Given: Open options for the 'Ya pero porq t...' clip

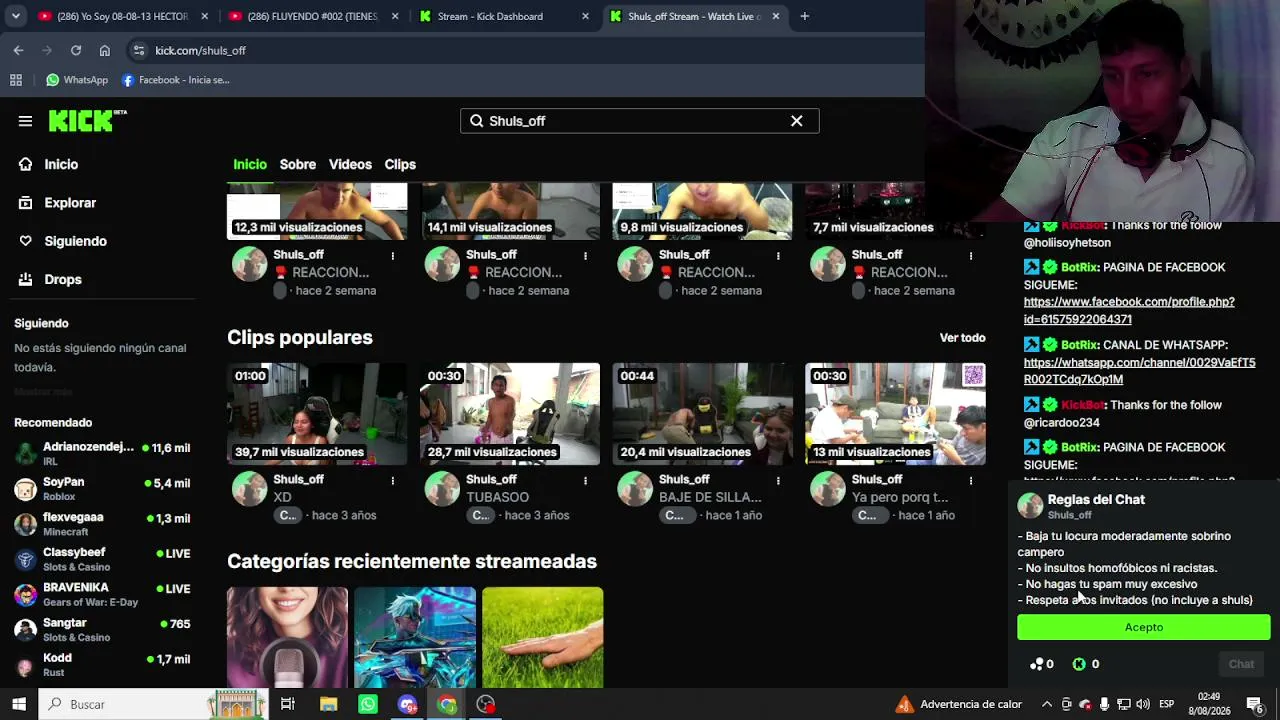Looking at the screenshot, I should [x=971, y=481].
